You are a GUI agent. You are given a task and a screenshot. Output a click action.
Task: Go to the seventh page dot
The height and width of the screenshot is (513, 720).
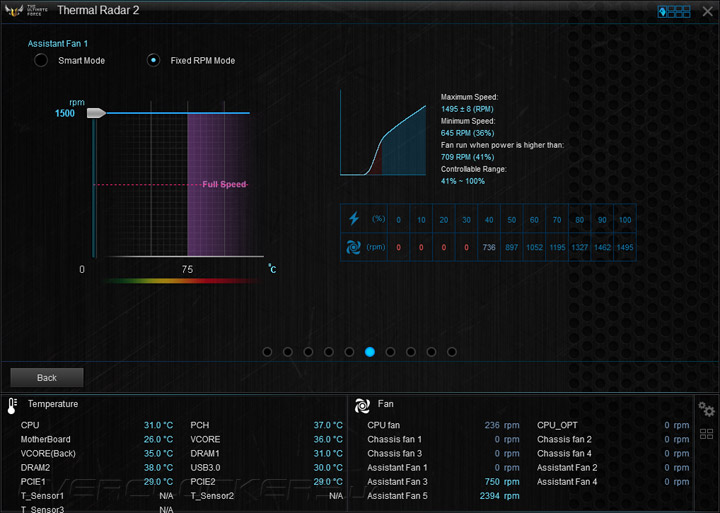click(390, 352)
